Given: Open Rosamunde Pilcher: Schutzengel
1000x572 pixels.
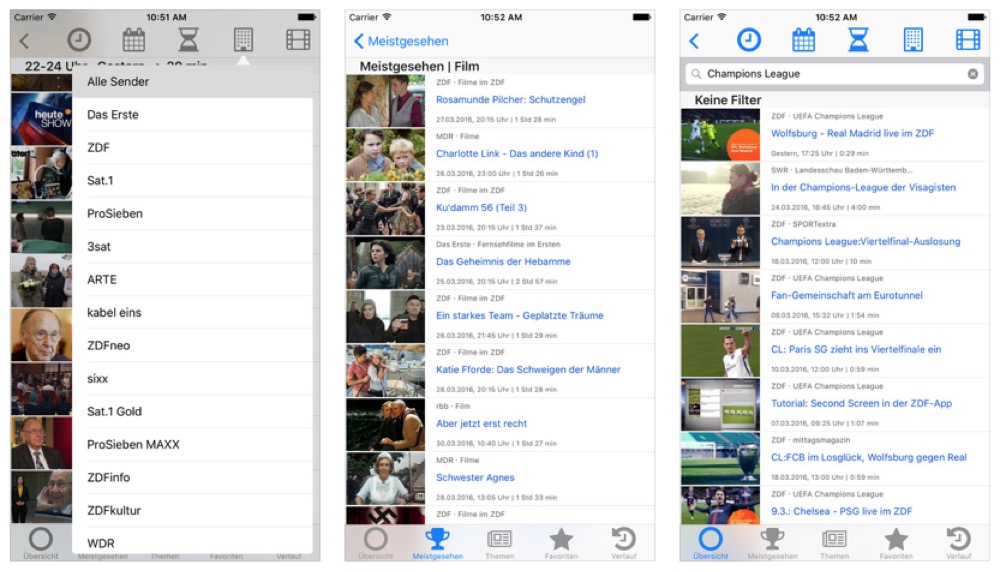Looking at the screenshot, I should click(x=510, y=100).
